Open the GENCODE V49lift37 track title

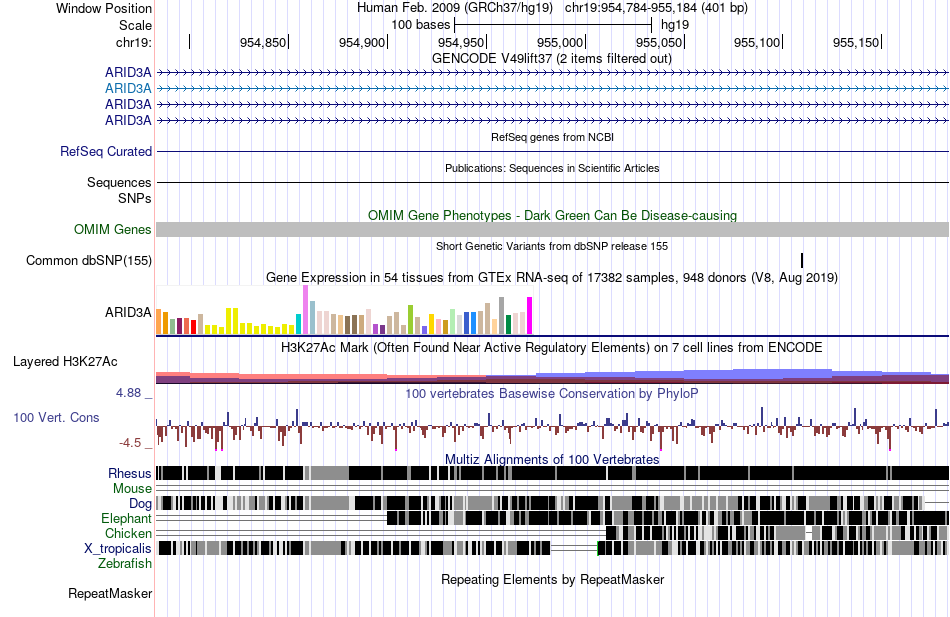tap(551, 59)
